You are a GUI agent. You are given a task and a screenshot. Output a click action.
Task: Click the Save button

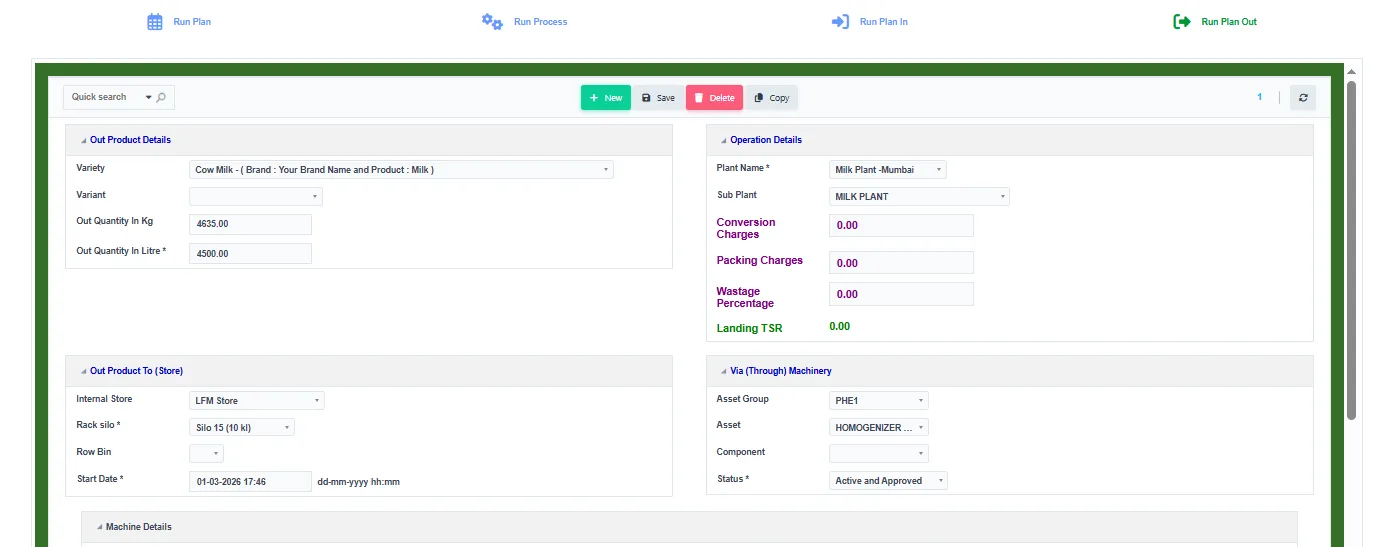(x=658, y=98)
